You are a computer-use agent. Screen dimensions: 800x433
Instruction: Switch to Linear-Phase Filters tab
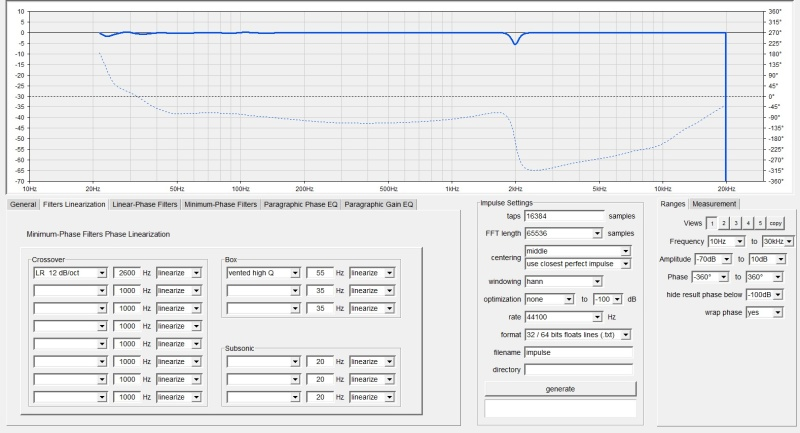click(145, 204)
